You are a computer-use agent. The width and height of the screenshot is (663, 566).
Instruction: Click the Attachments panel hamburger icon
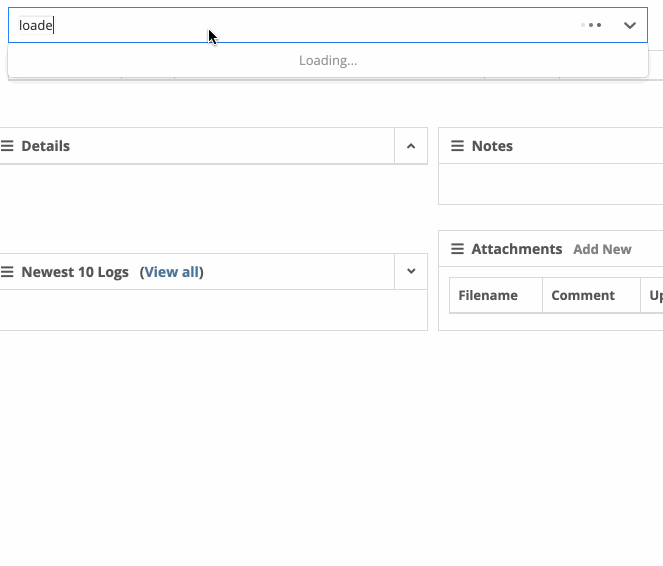457,249
